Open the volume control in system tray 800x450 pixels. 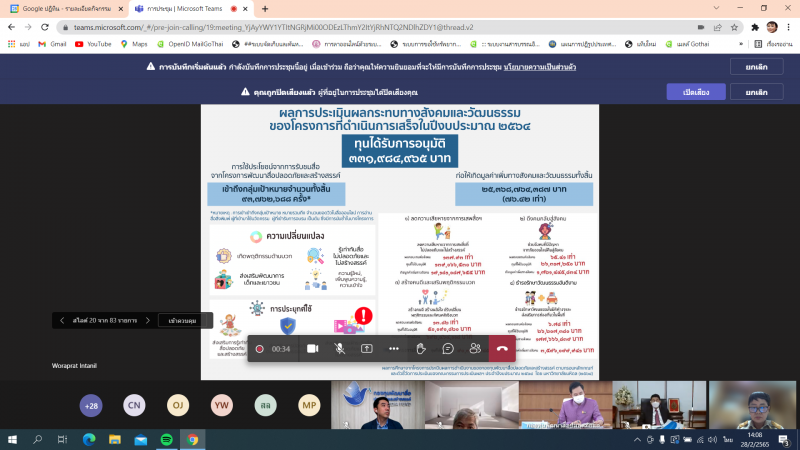click(x=713, y=440)
